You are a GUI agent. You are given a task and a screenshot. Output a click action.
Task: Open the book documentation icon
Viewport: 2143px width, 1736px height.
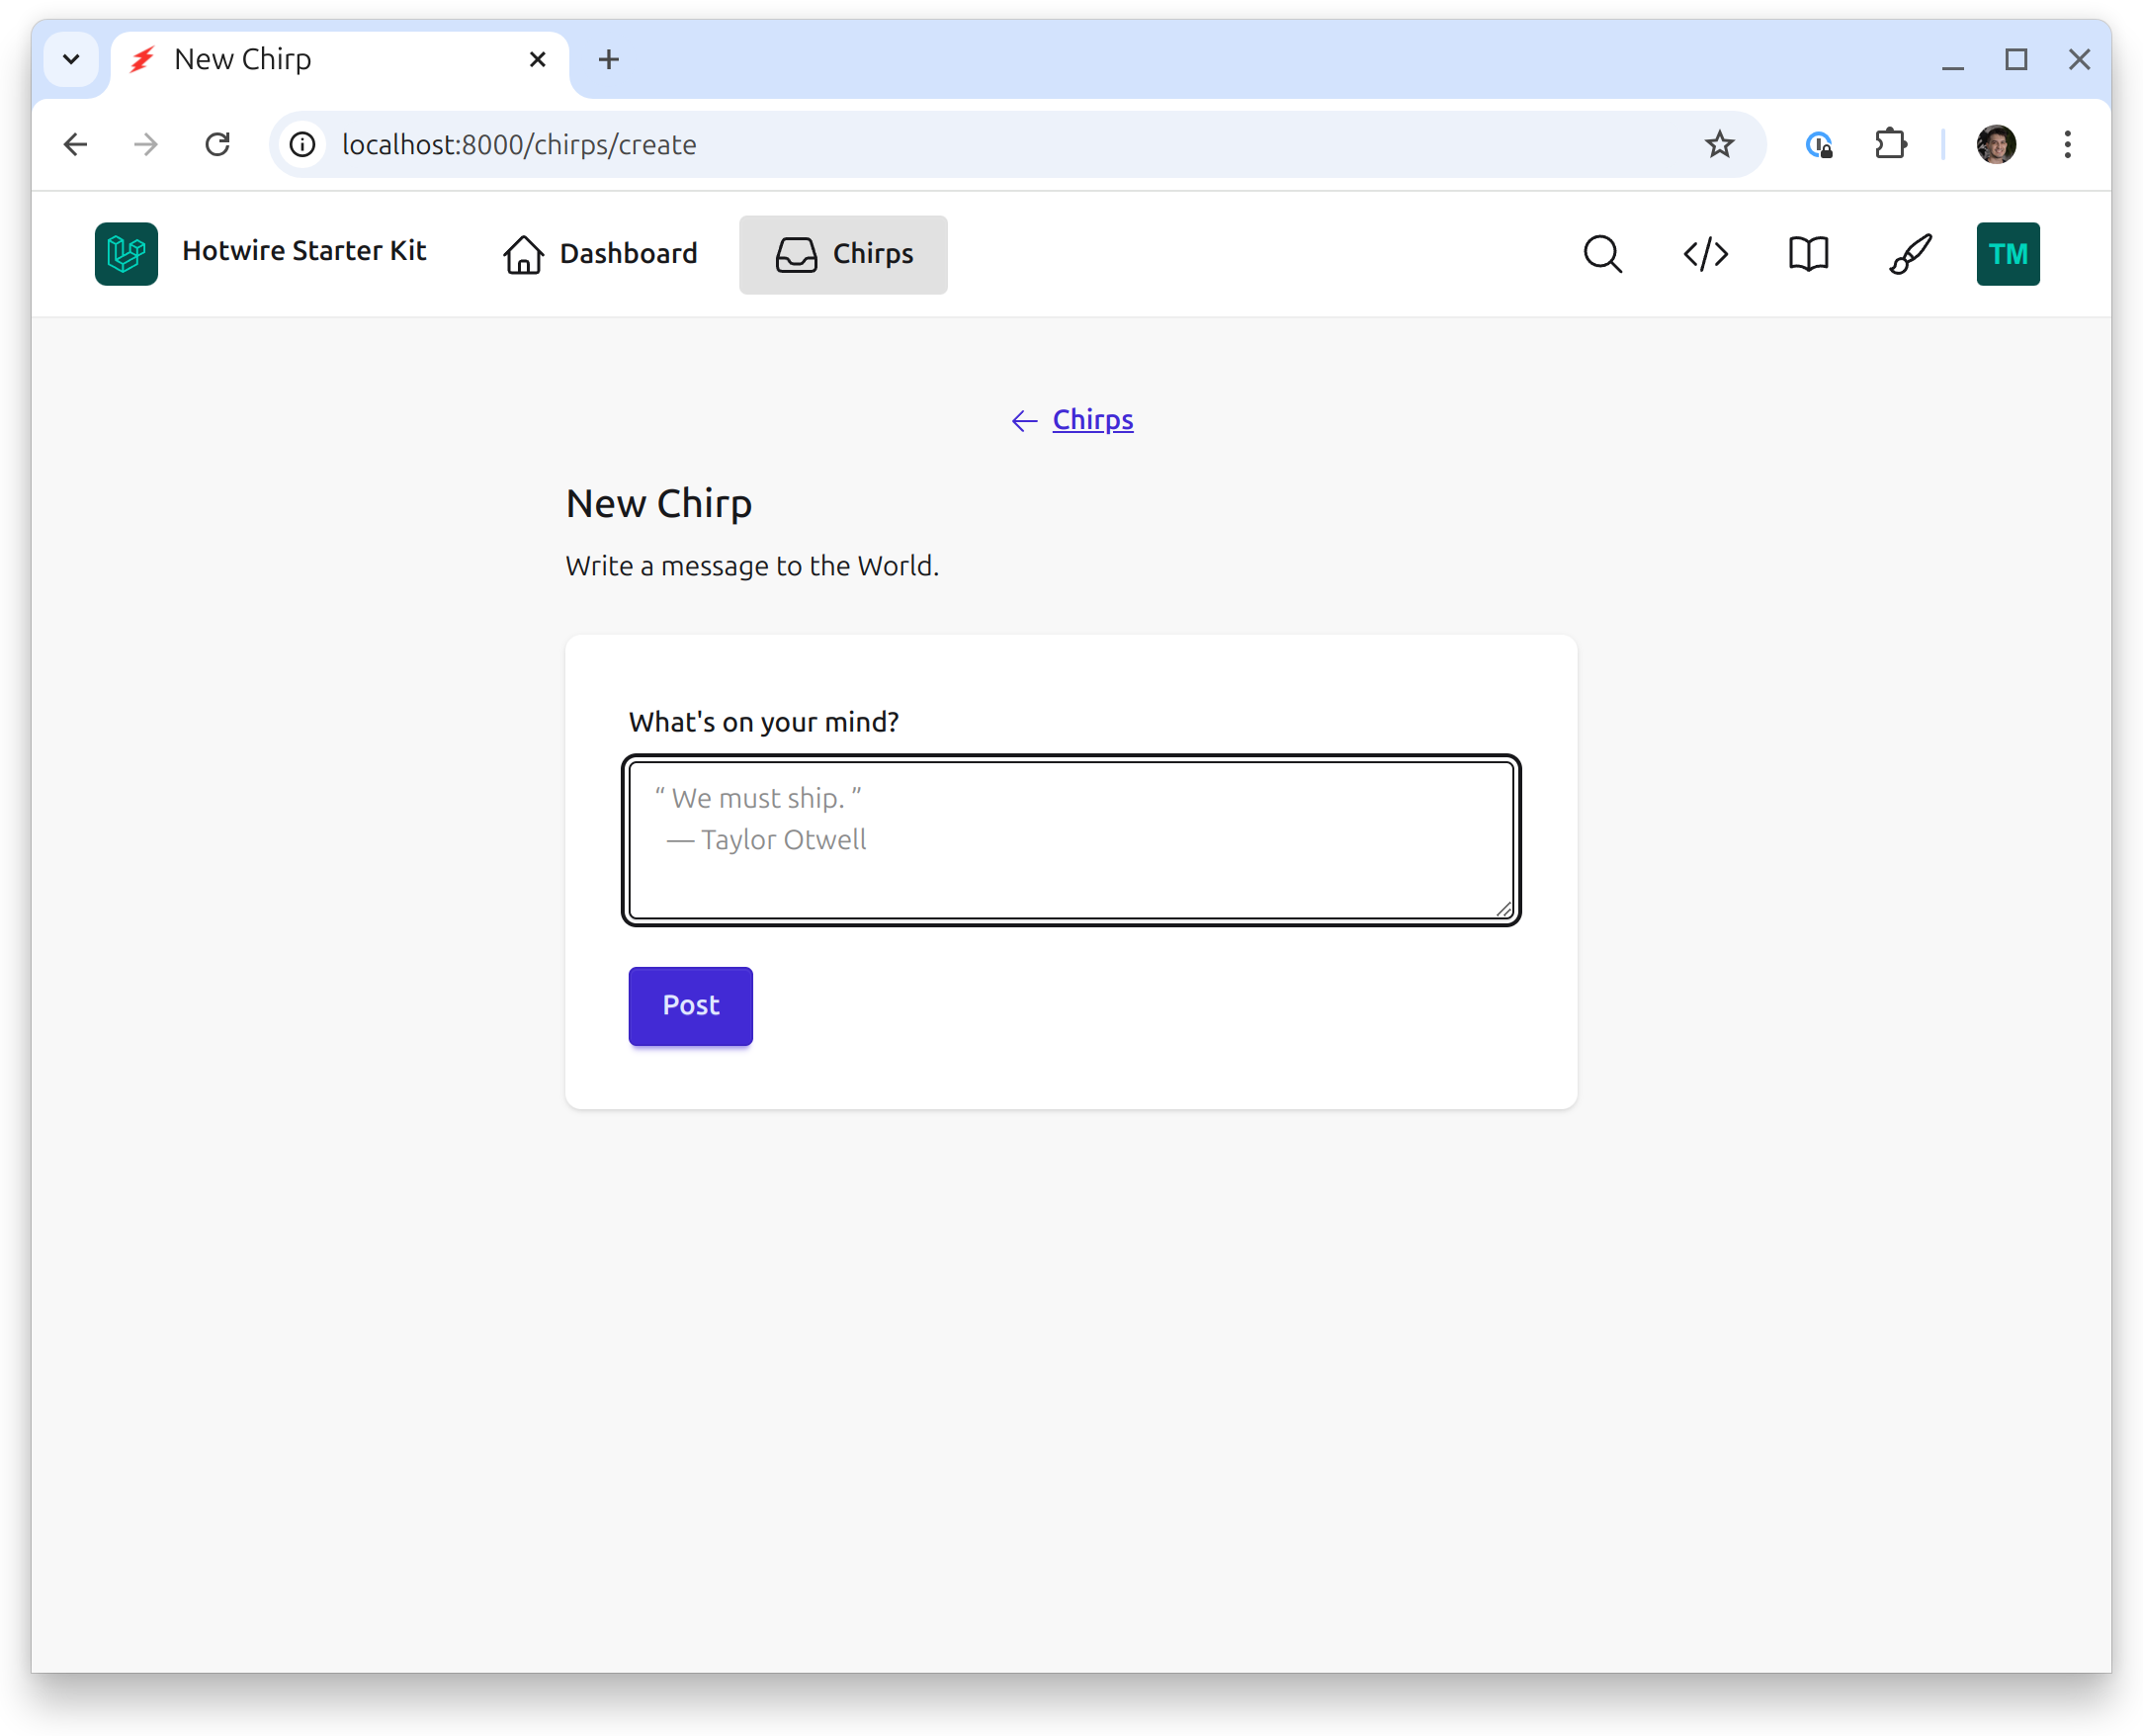coord(1808,254)
